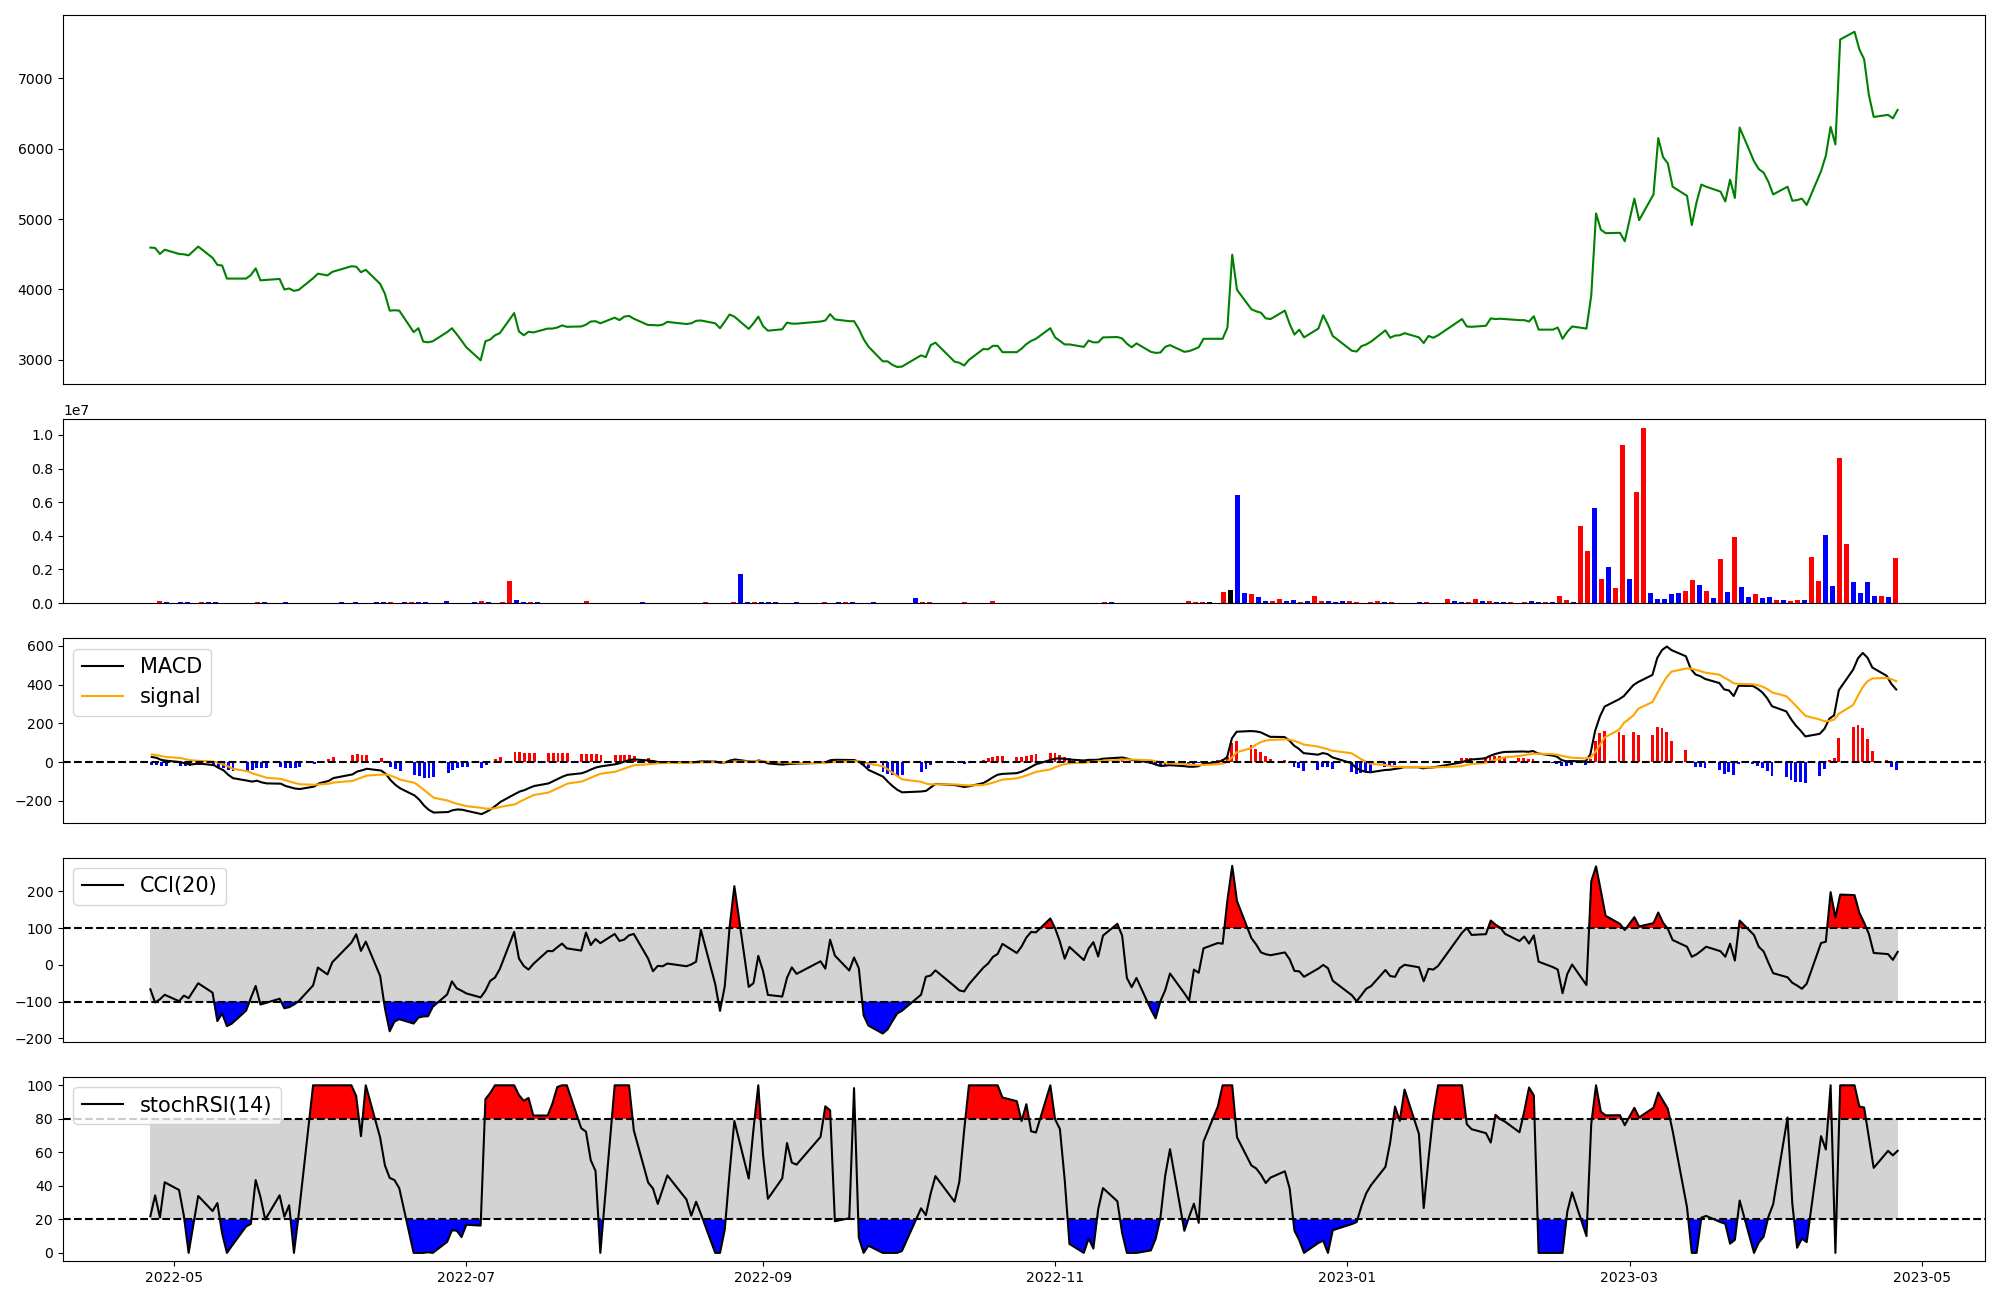Click the 2022-05 x-axis date label
Screen dimensions: 2000x1300
point(175,1277)
